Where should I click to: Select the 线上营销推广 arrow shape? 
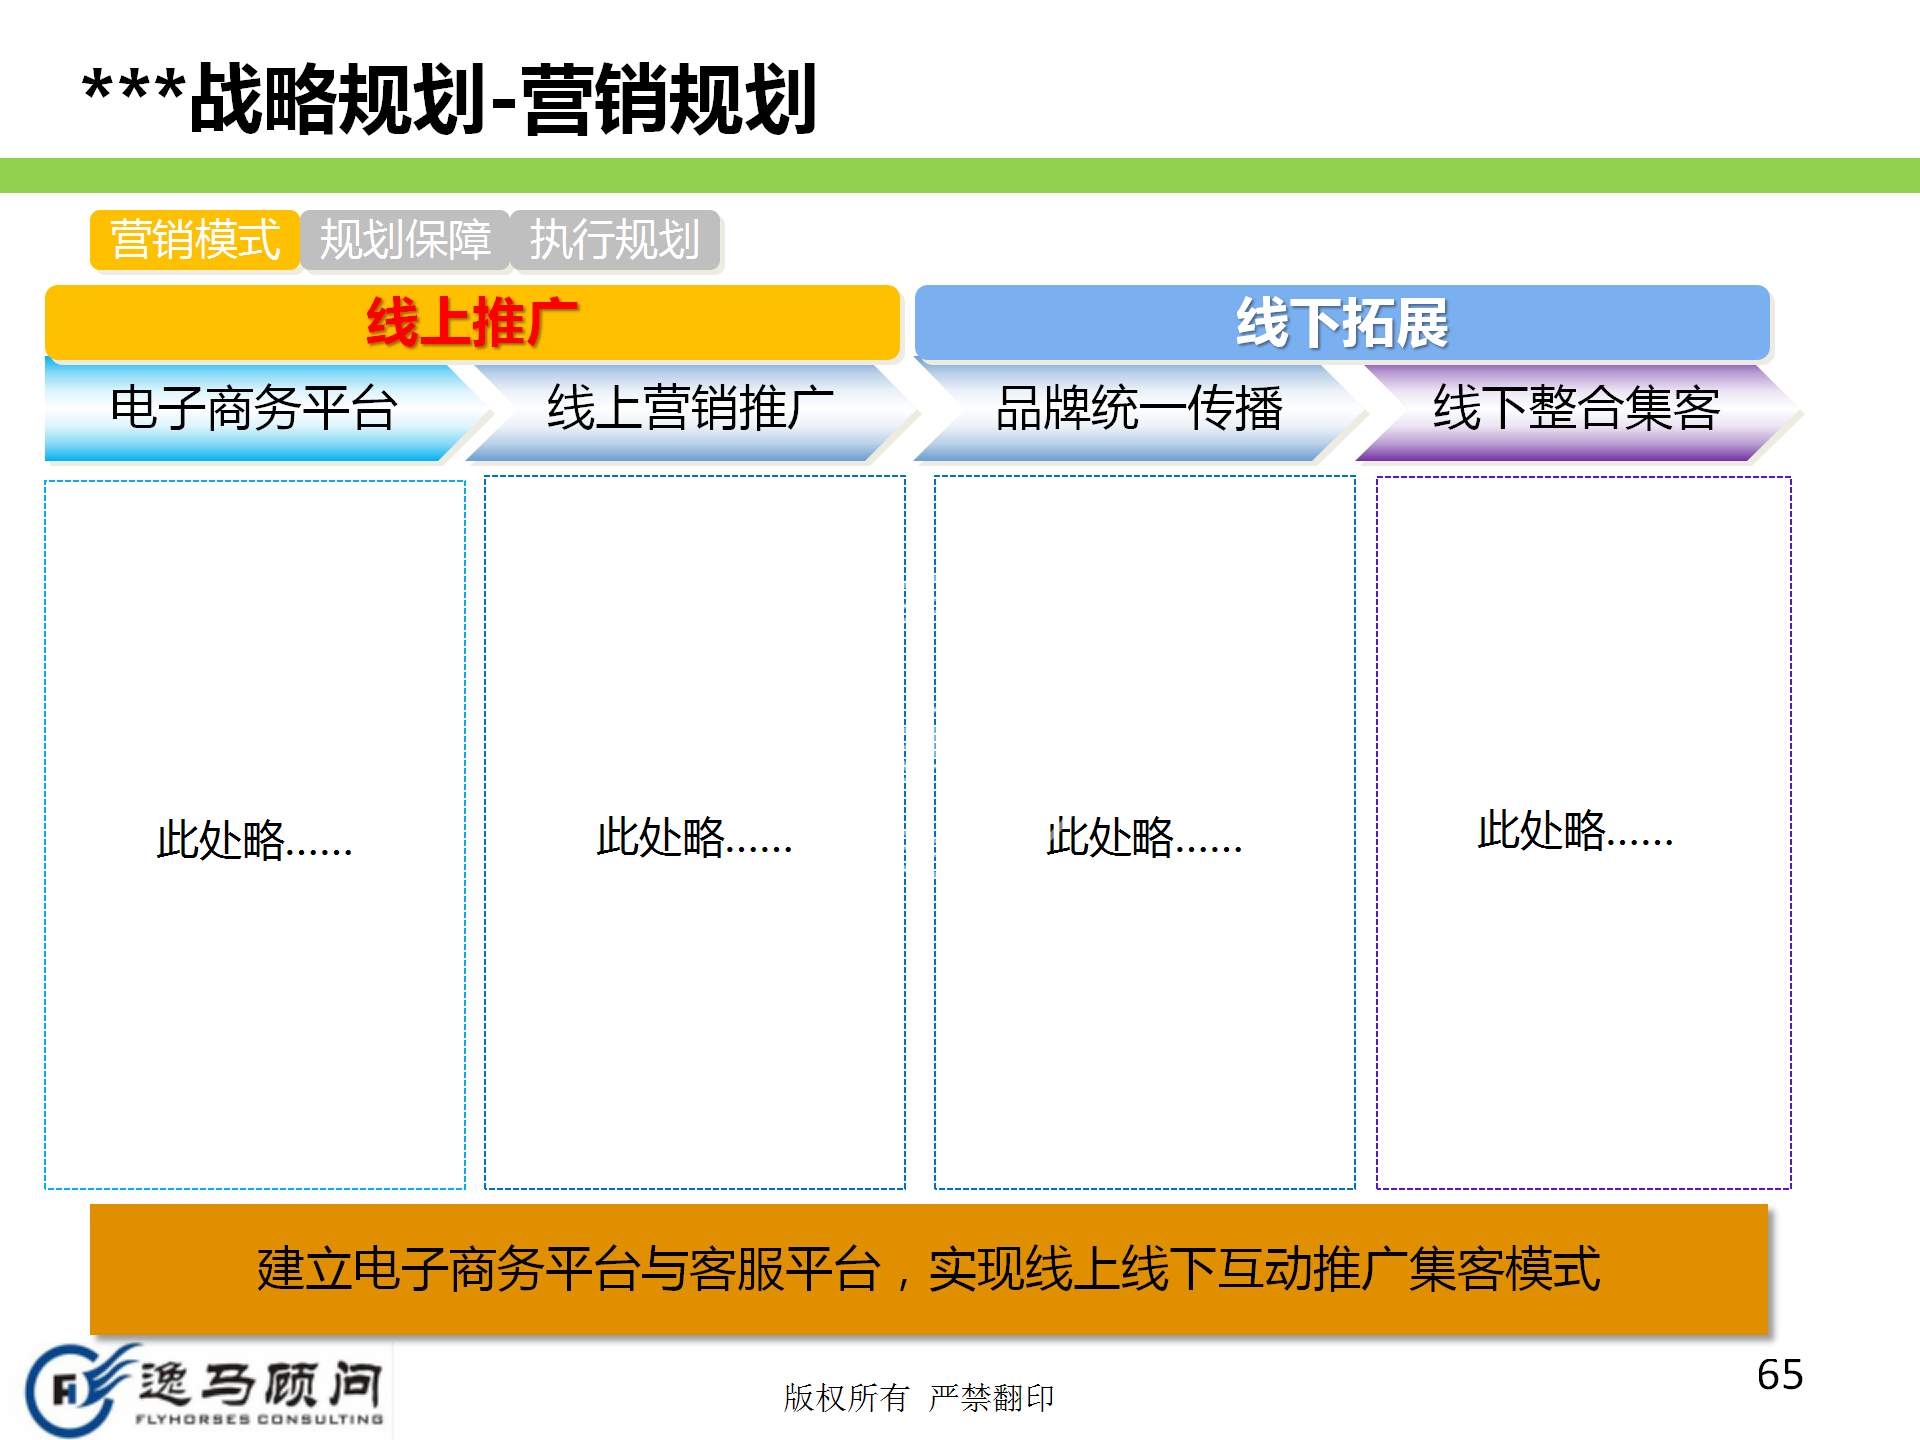click(690, 410)
